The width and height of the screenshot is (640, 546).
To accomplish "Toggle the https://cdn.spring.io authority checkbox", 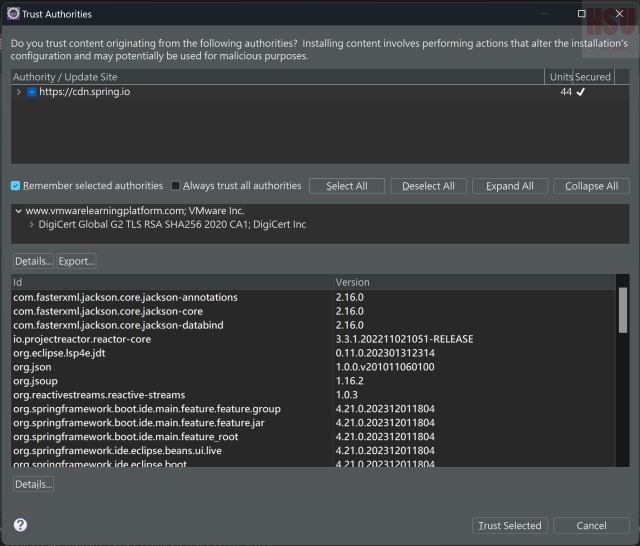I will tap(32, 92).
